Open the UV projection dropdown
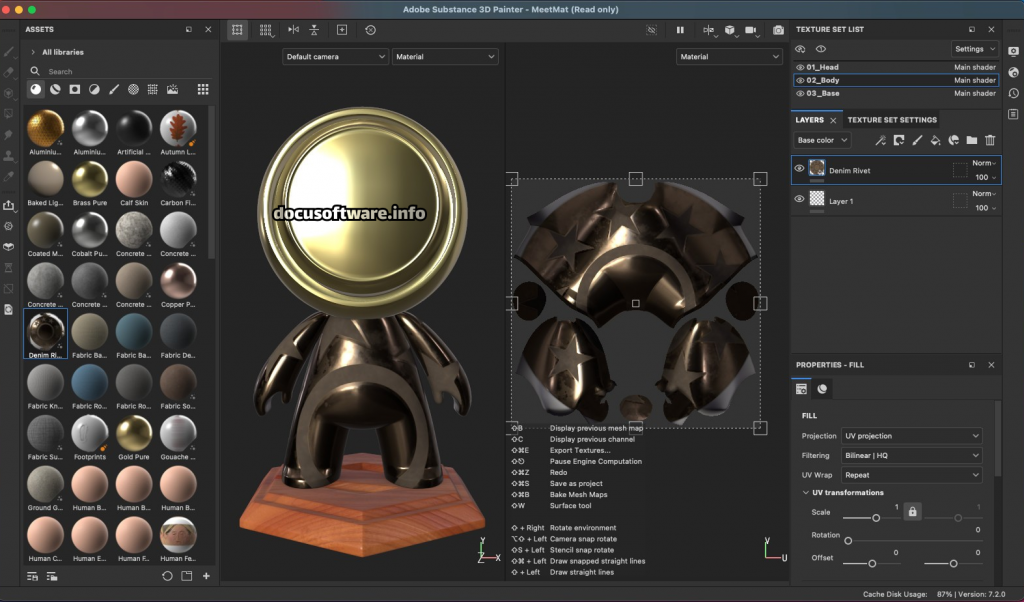This screenshot has width=1024, height=602. 911,436
